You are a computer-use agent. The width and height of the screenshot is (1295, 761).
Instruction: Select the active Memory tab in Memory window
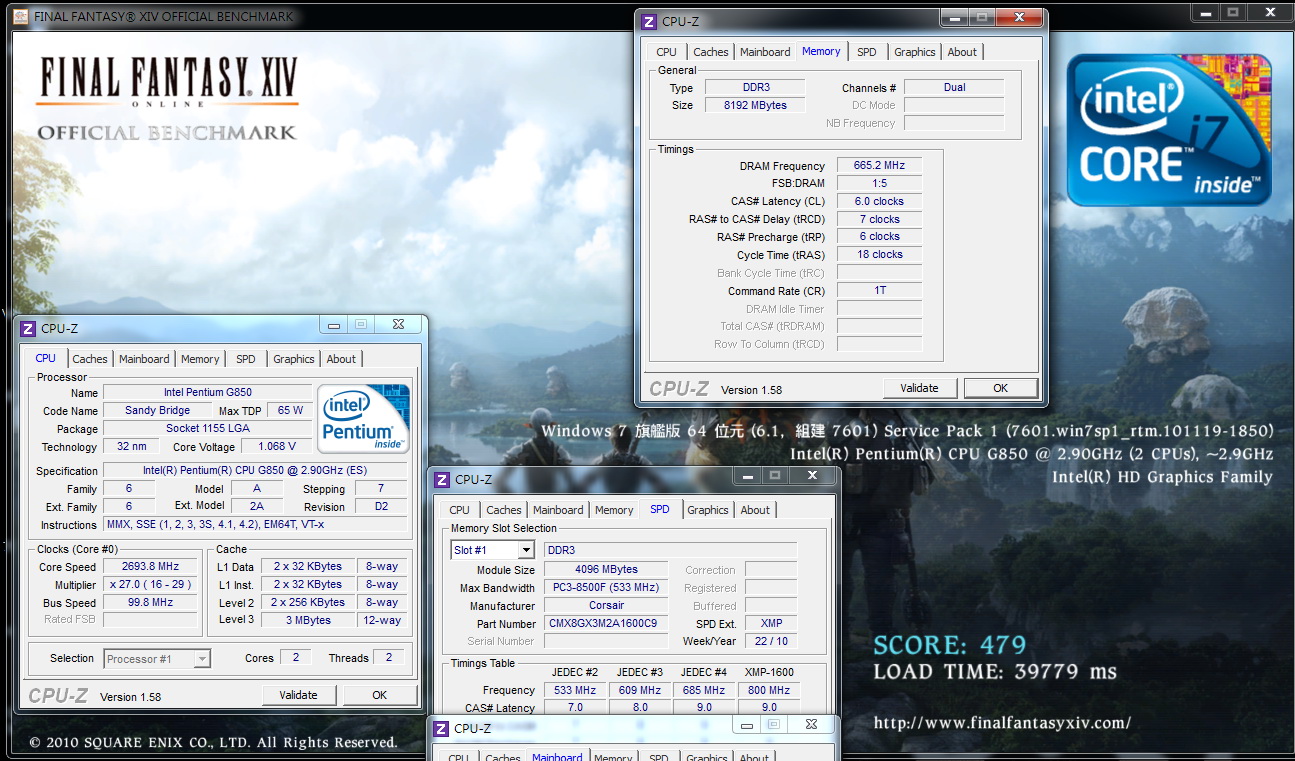(x=821, y=51)
